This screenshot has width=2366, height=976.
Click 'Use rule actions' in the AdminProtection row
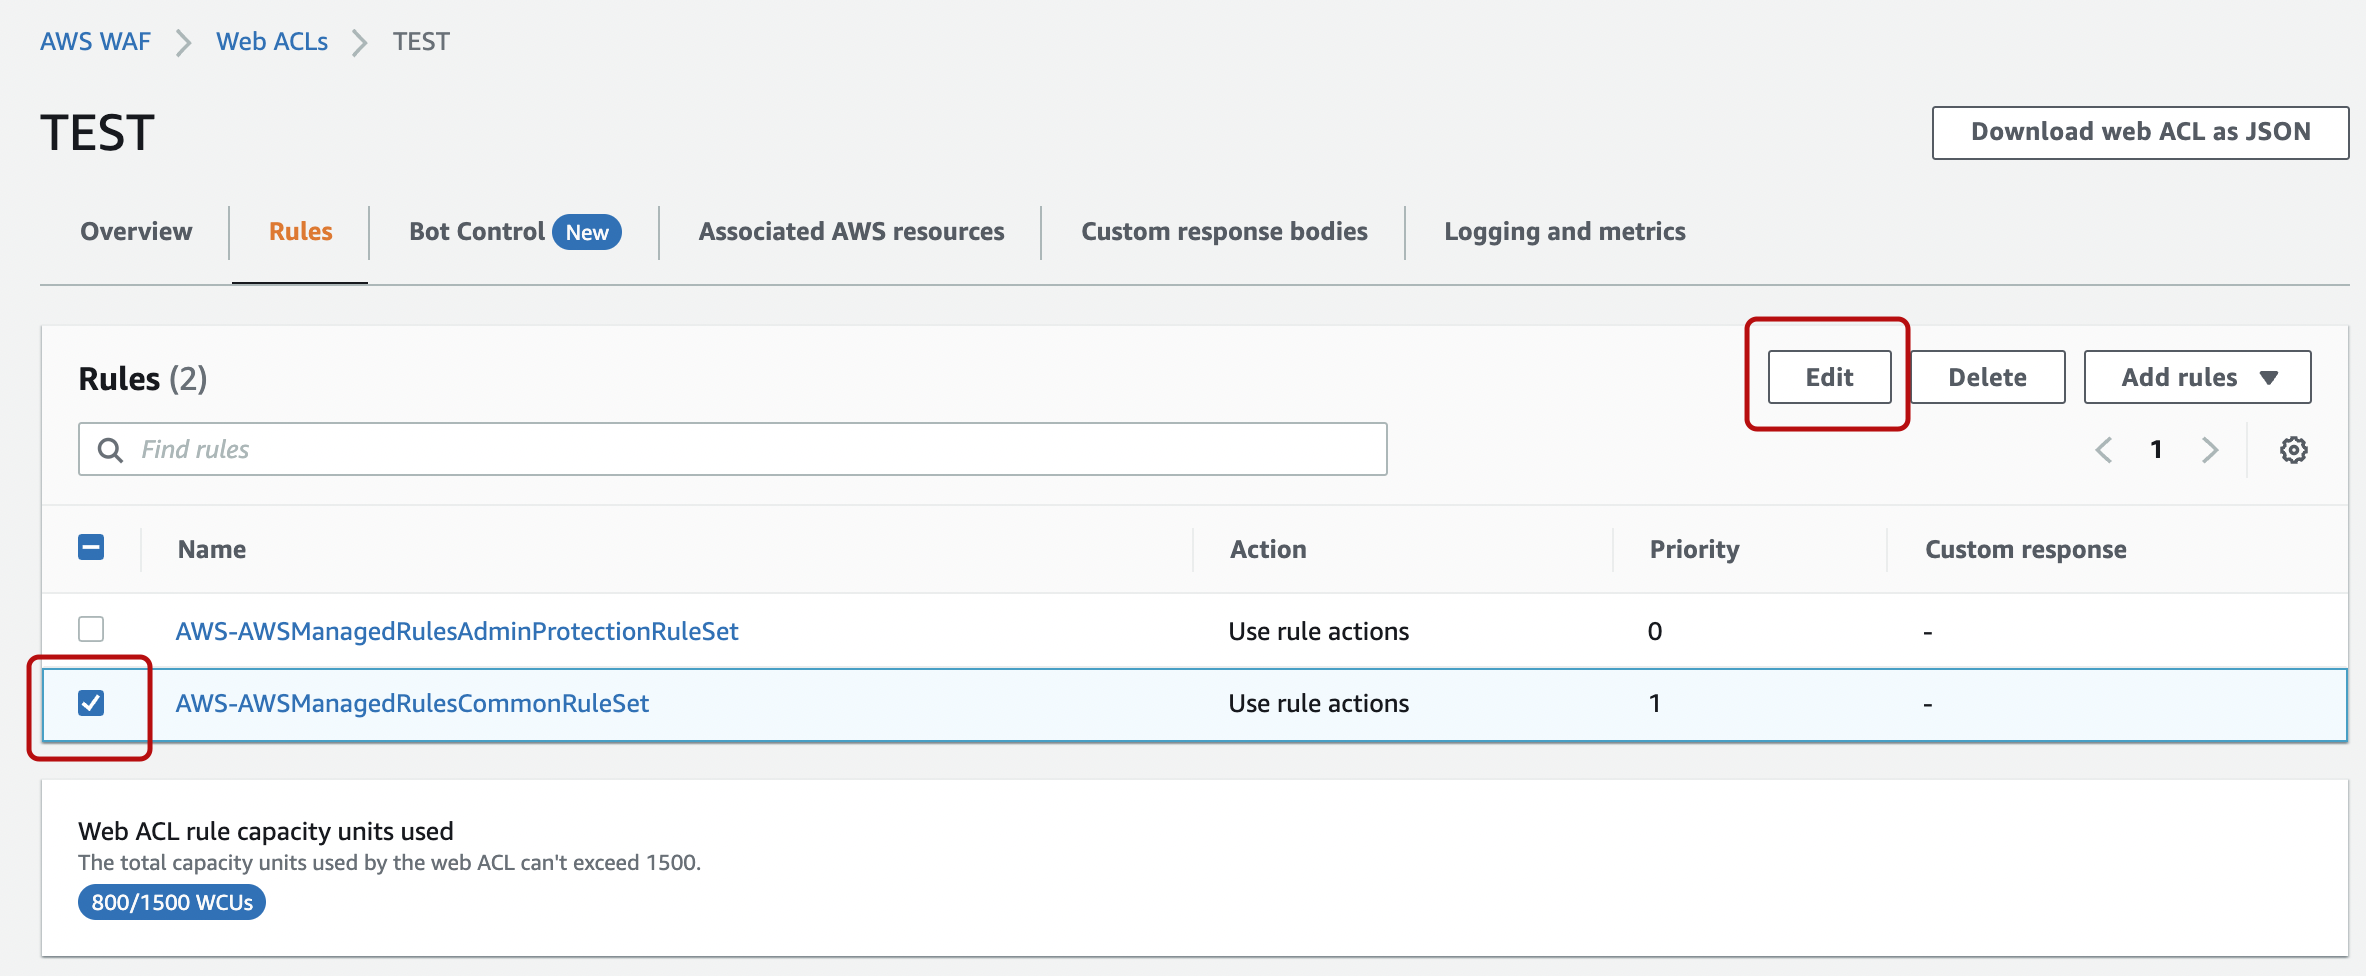click(1318, 631)
